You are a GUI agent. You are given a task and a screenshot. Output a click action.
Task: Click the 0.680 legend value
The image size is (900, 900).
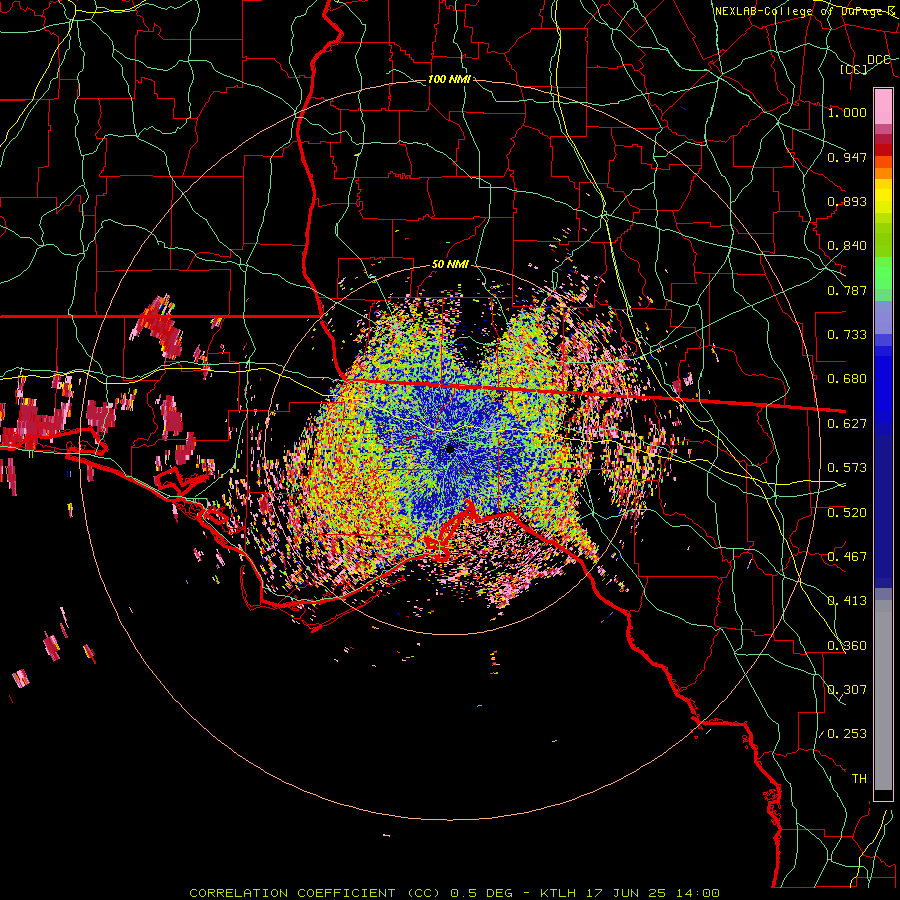pos(847,379)
